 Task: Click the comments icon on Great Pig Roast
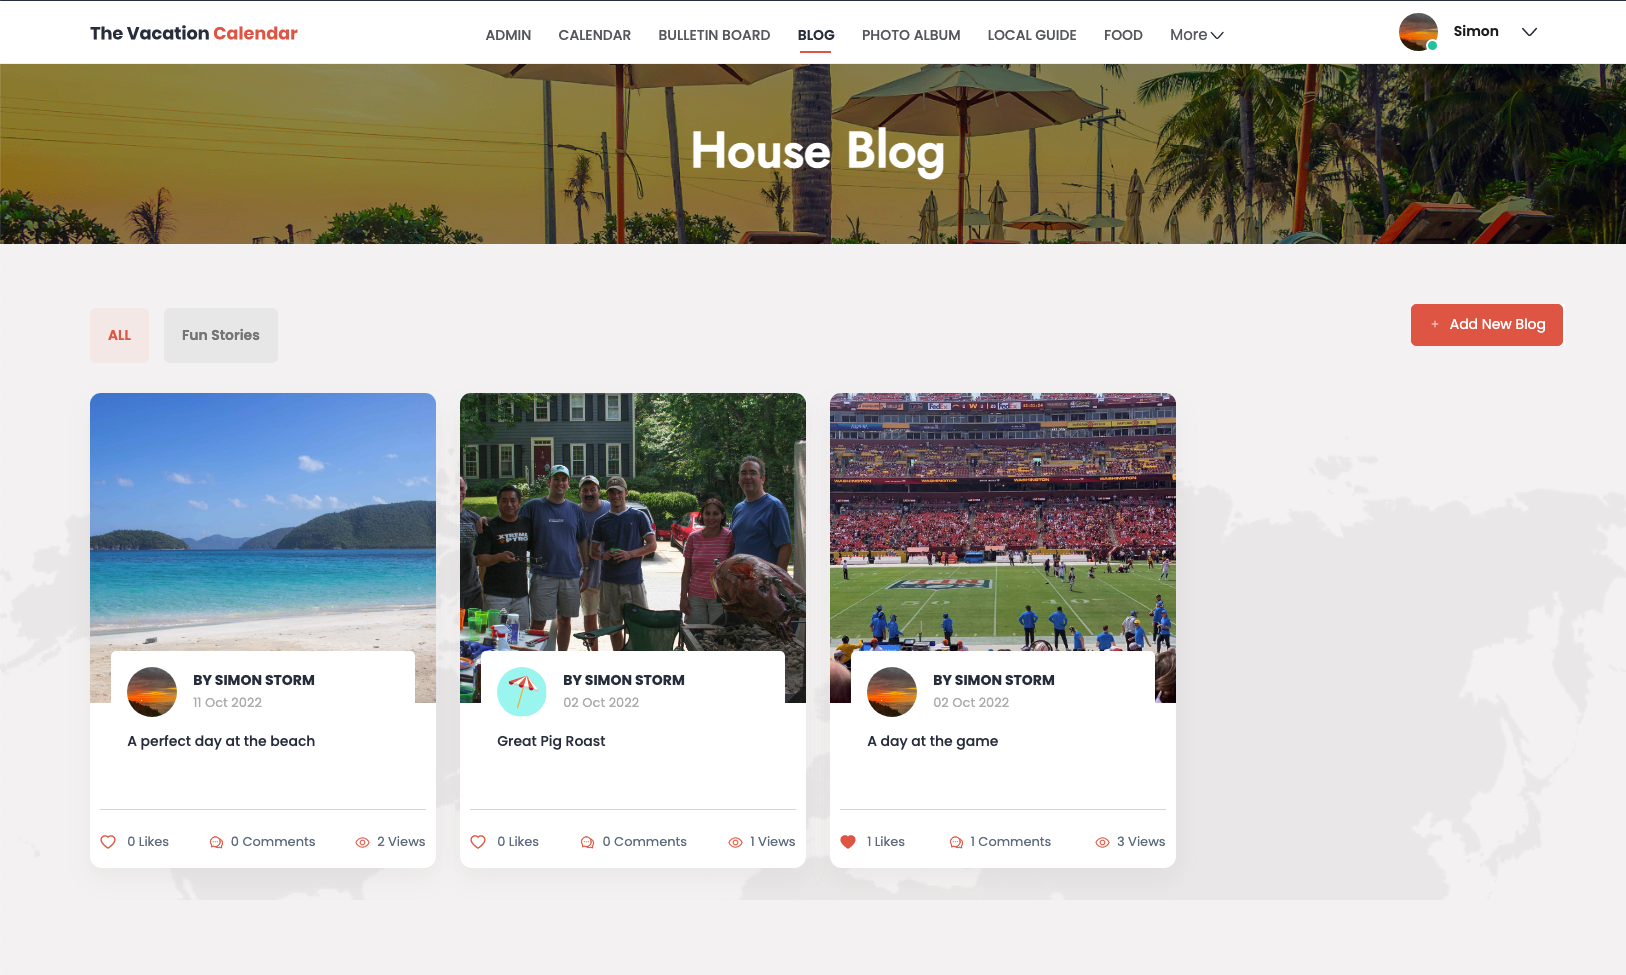(x=587, y=842)
